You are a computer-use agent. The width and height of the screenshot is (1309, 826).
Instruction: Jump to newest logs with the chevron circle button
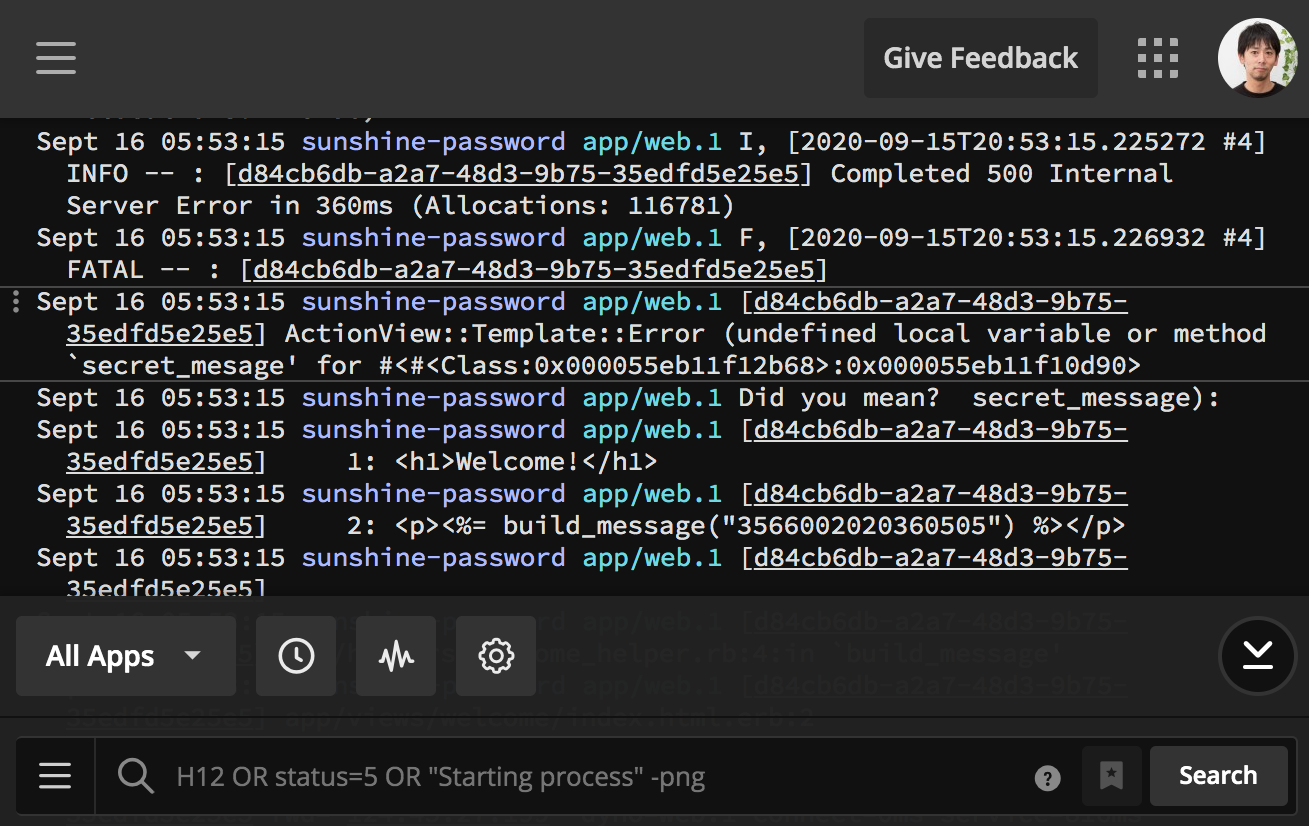pos(1257,656)
